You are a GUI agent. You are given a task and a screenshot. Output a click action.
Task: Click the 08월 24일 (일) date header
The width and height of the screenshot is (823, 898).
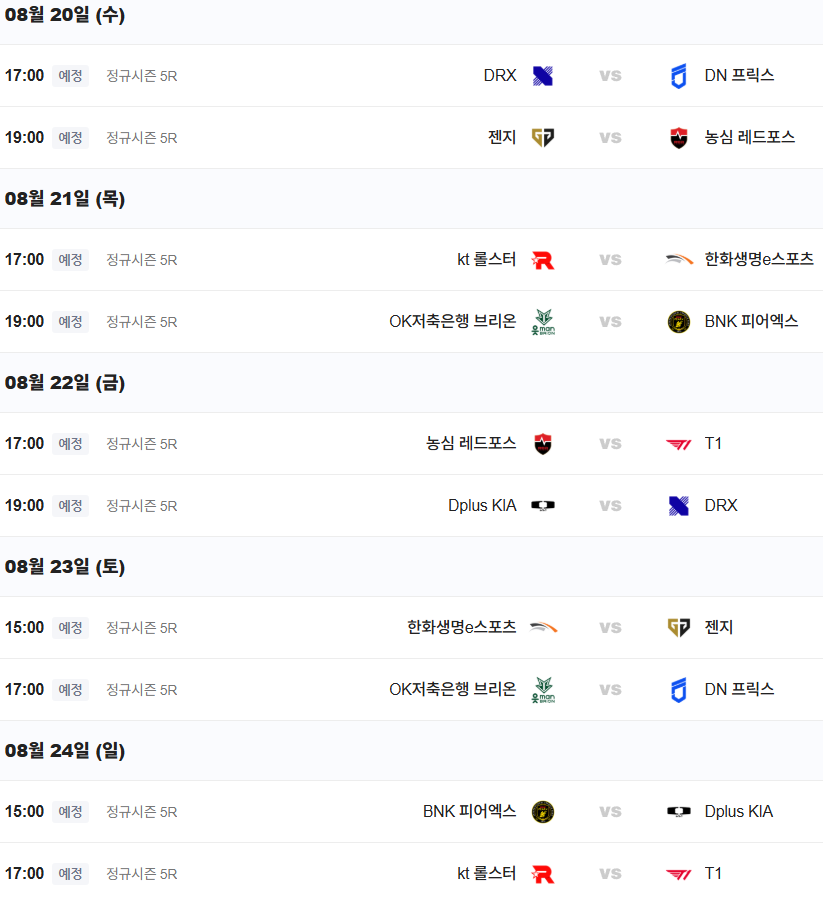(65, 750)
